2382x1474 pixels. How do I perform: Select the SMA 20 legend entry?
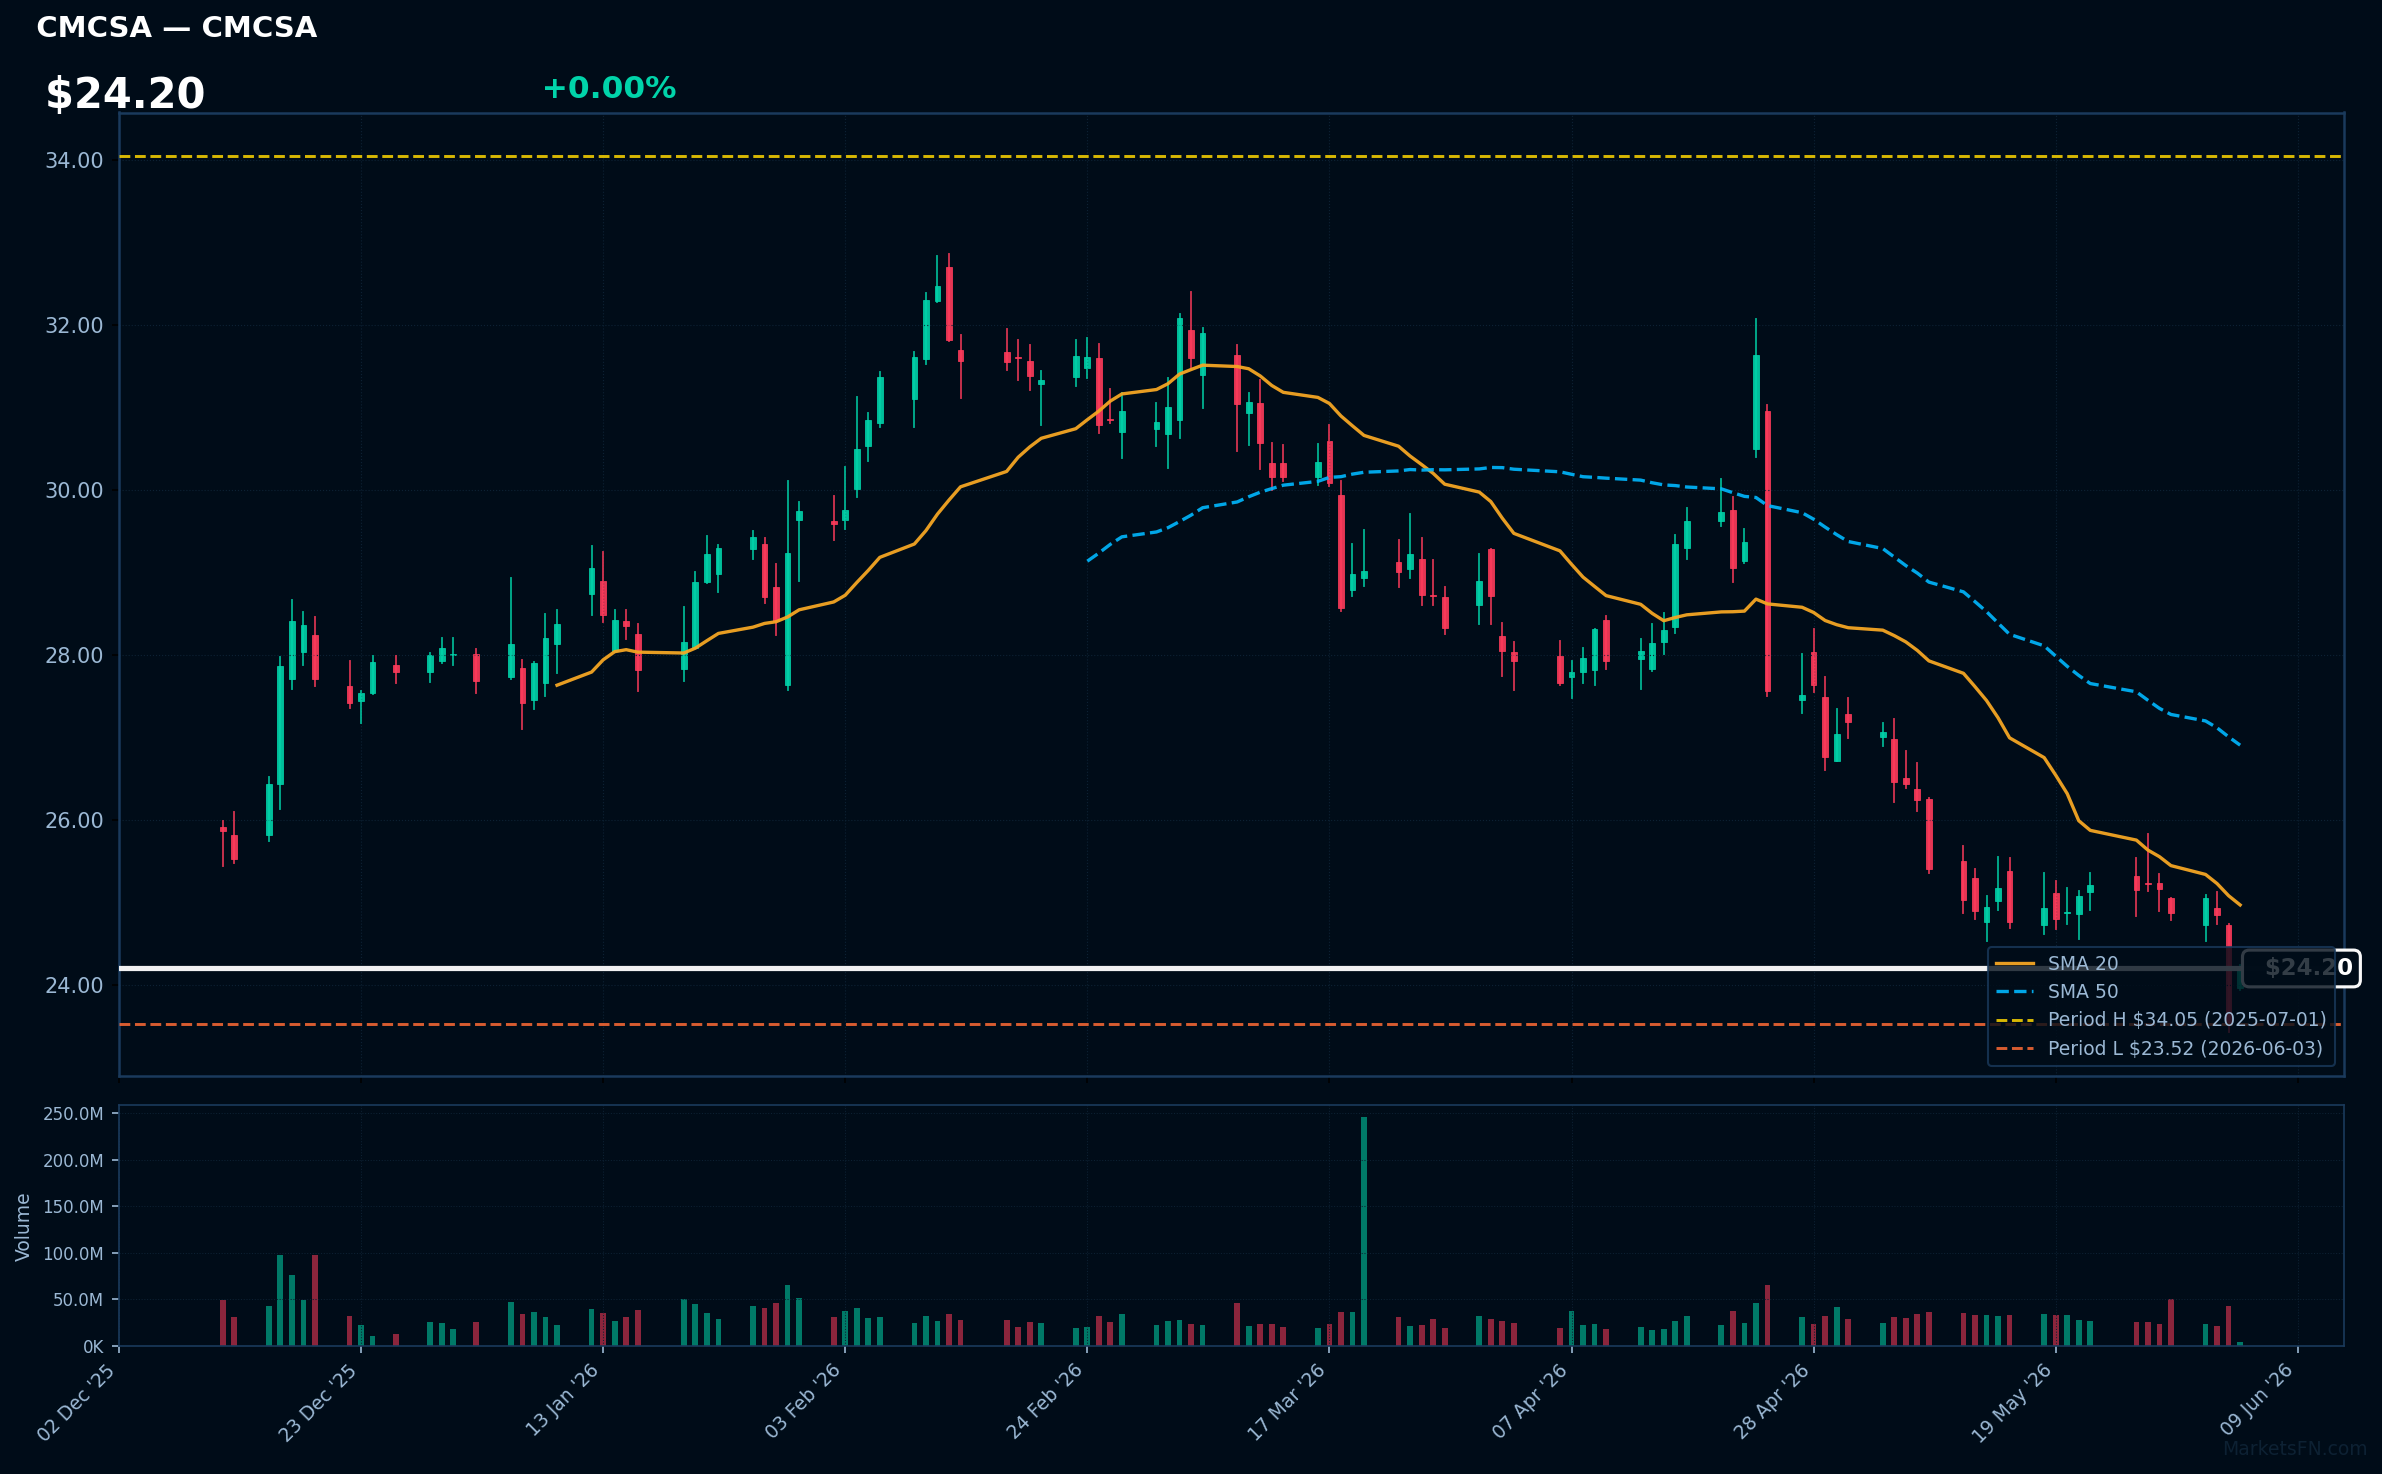point(2082,963)
